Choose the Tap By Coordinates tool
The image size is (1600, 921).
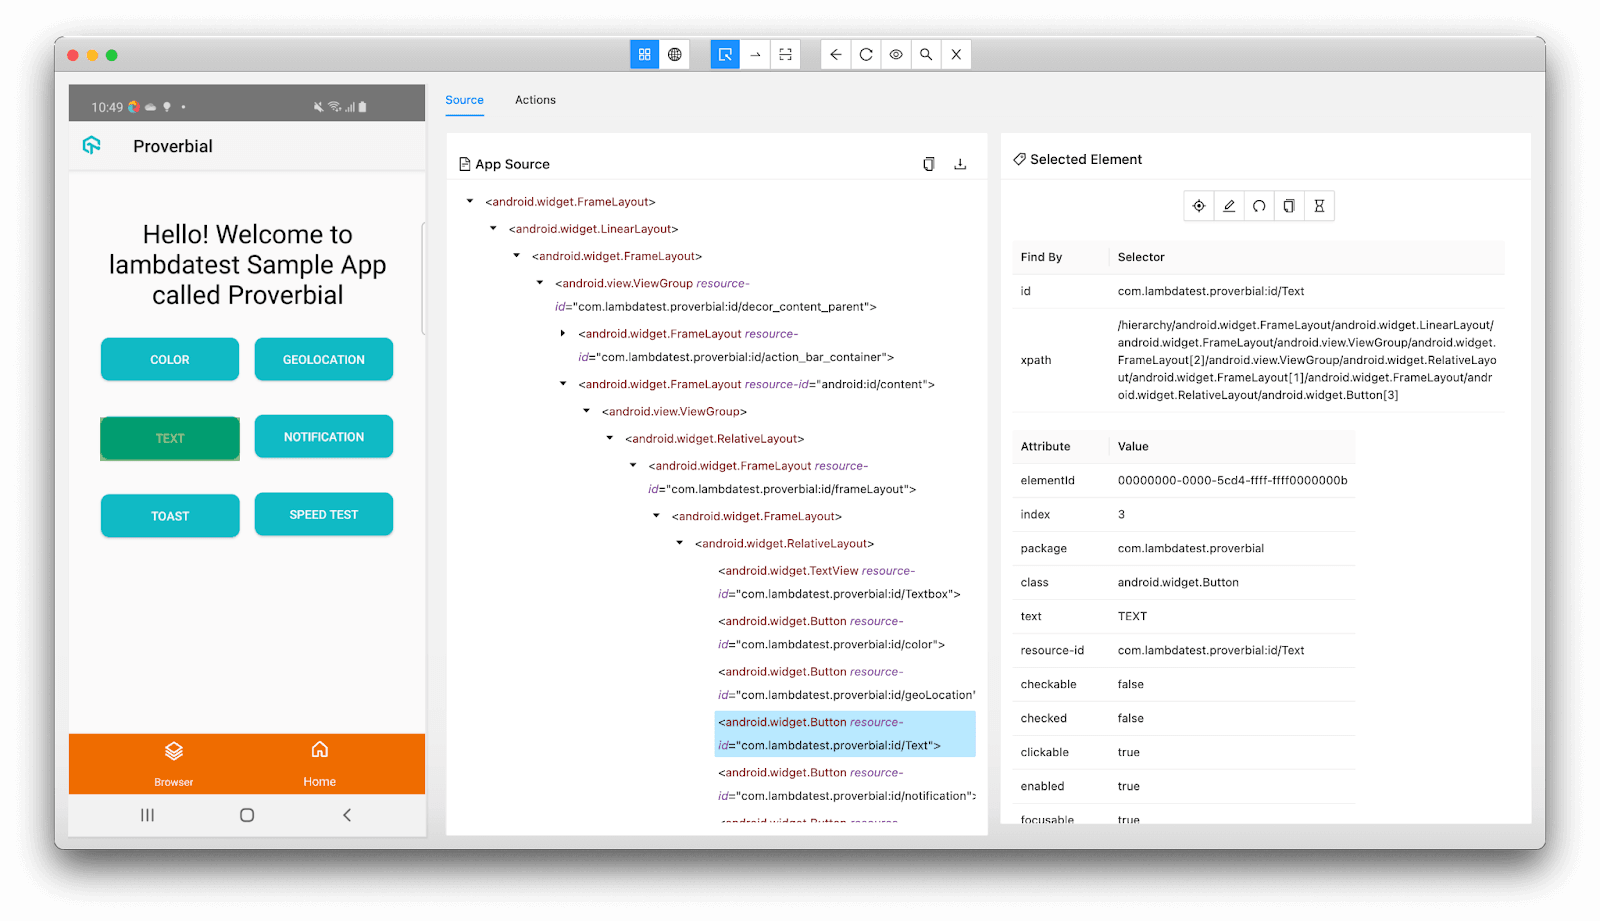point(786,55)
